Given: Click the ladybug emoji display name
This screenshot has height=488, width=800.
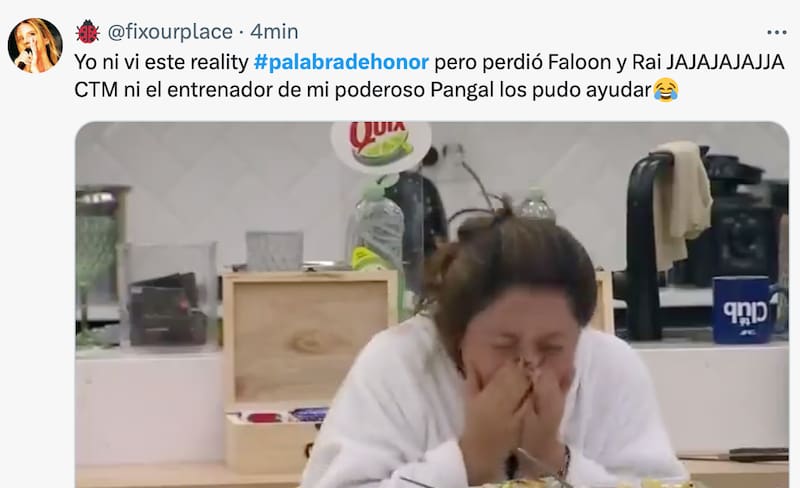Looking at the screenshot, I should pos(88,32).
